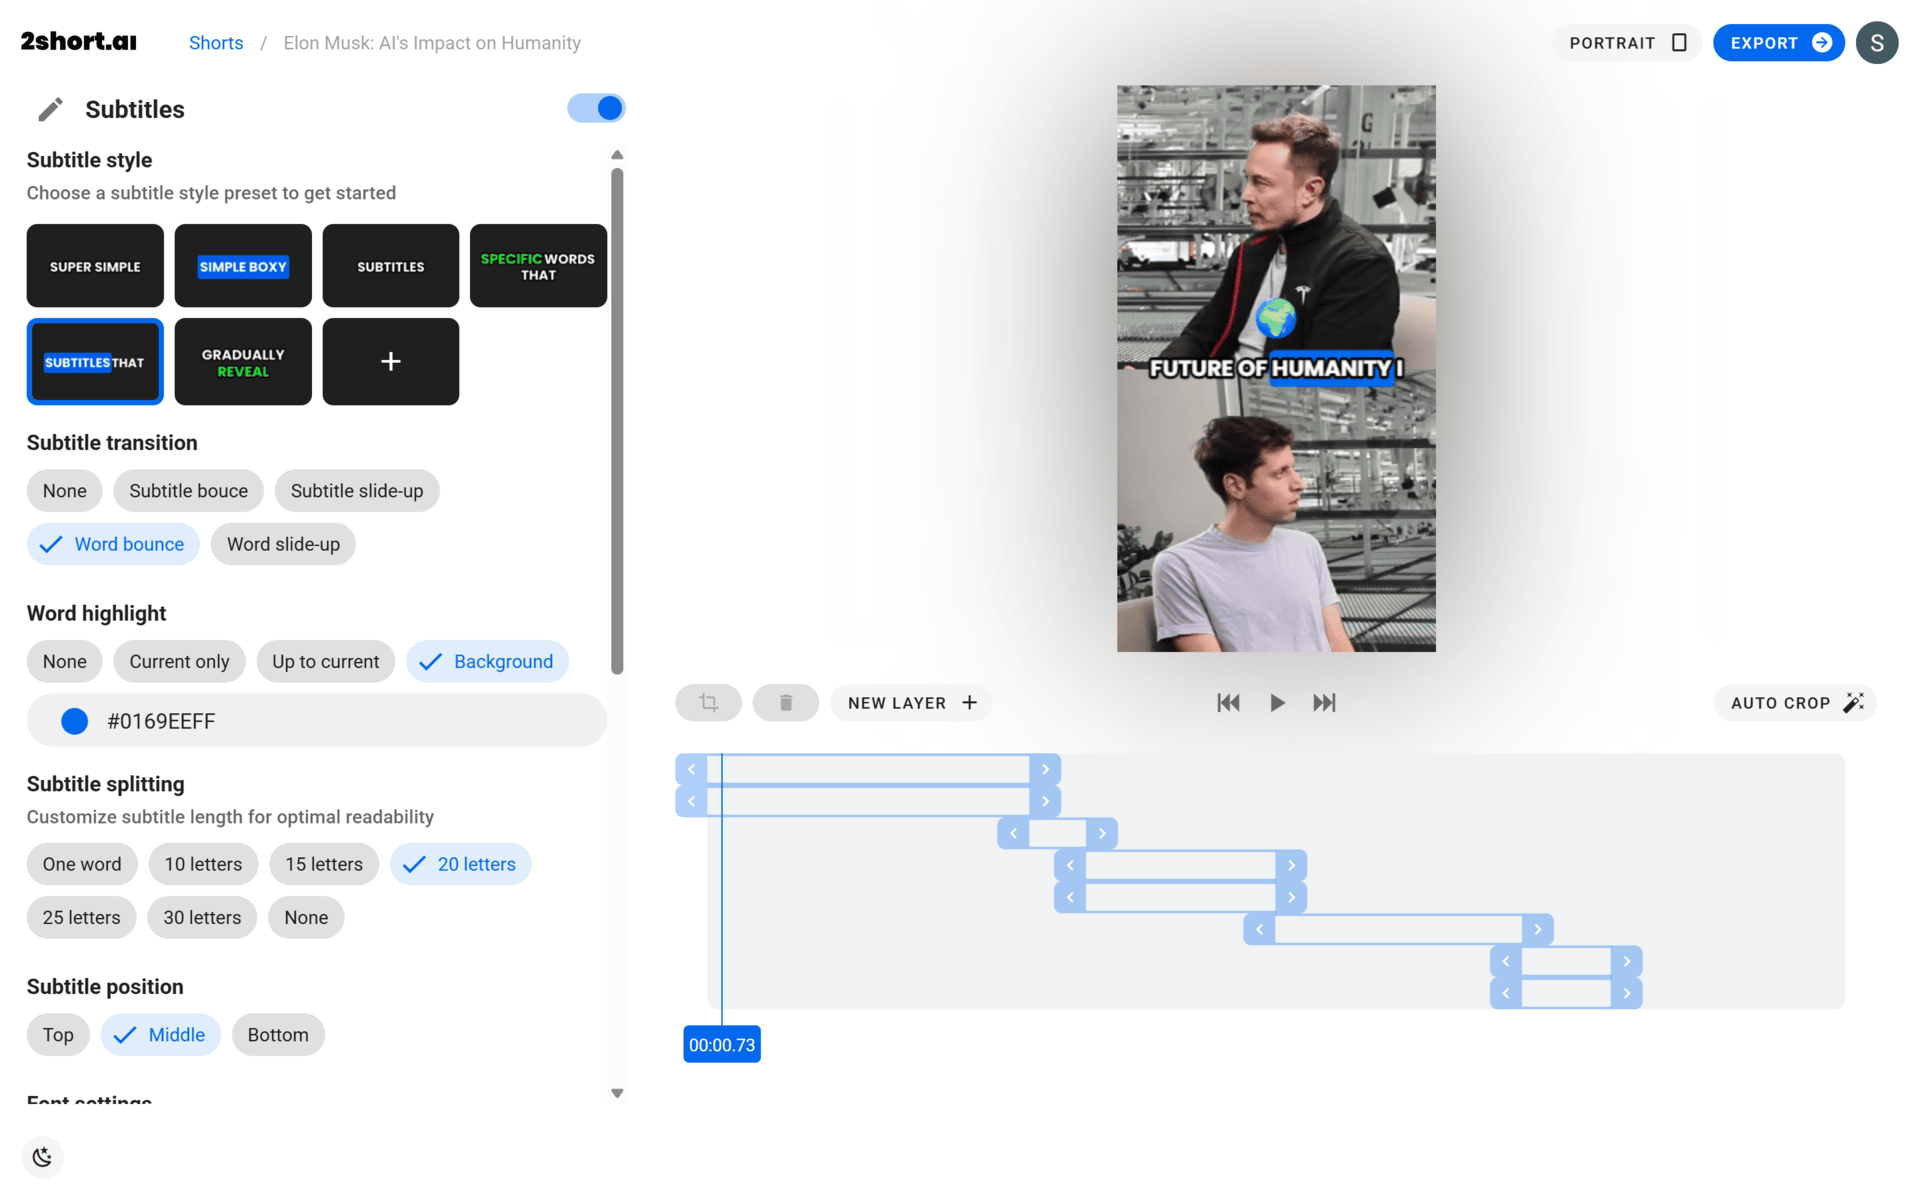Click the Export button

pos(1779,42)
